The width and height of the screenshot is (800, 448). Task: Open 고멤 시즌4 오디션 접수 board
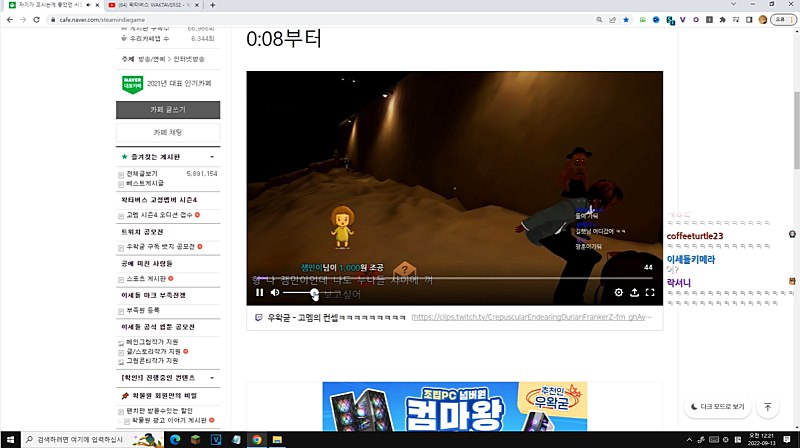pyautogui.click(x=160, y=215)
